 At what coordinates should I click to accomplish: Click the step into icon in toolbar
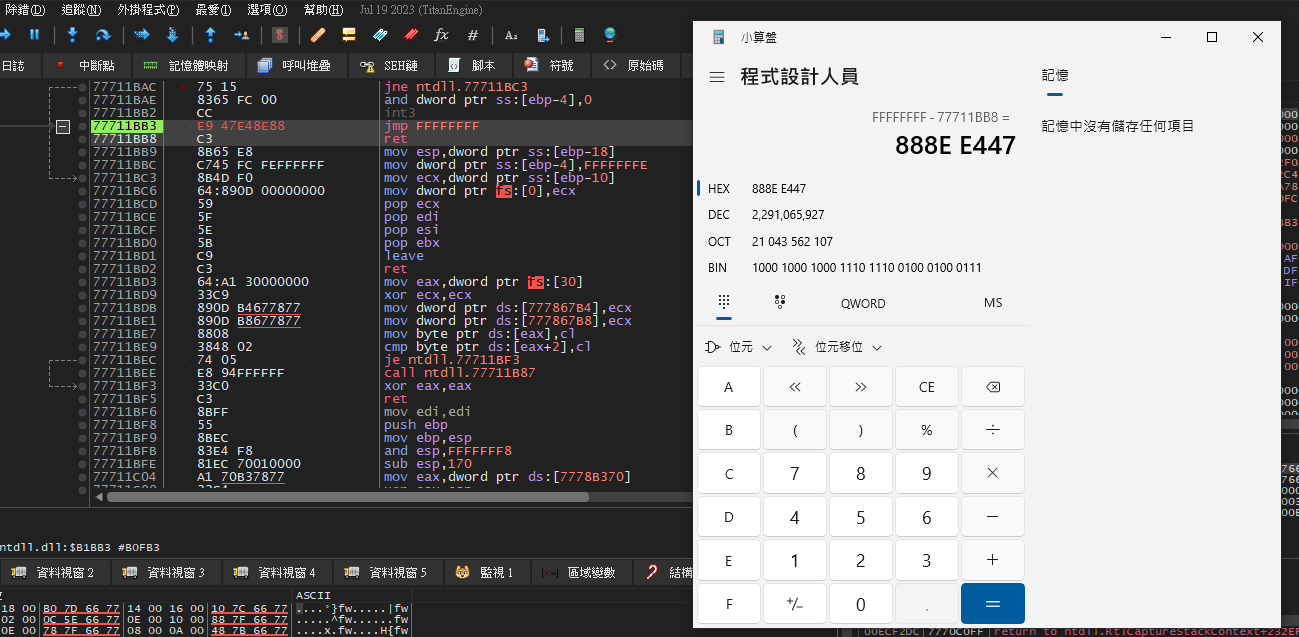pos(72,35)
